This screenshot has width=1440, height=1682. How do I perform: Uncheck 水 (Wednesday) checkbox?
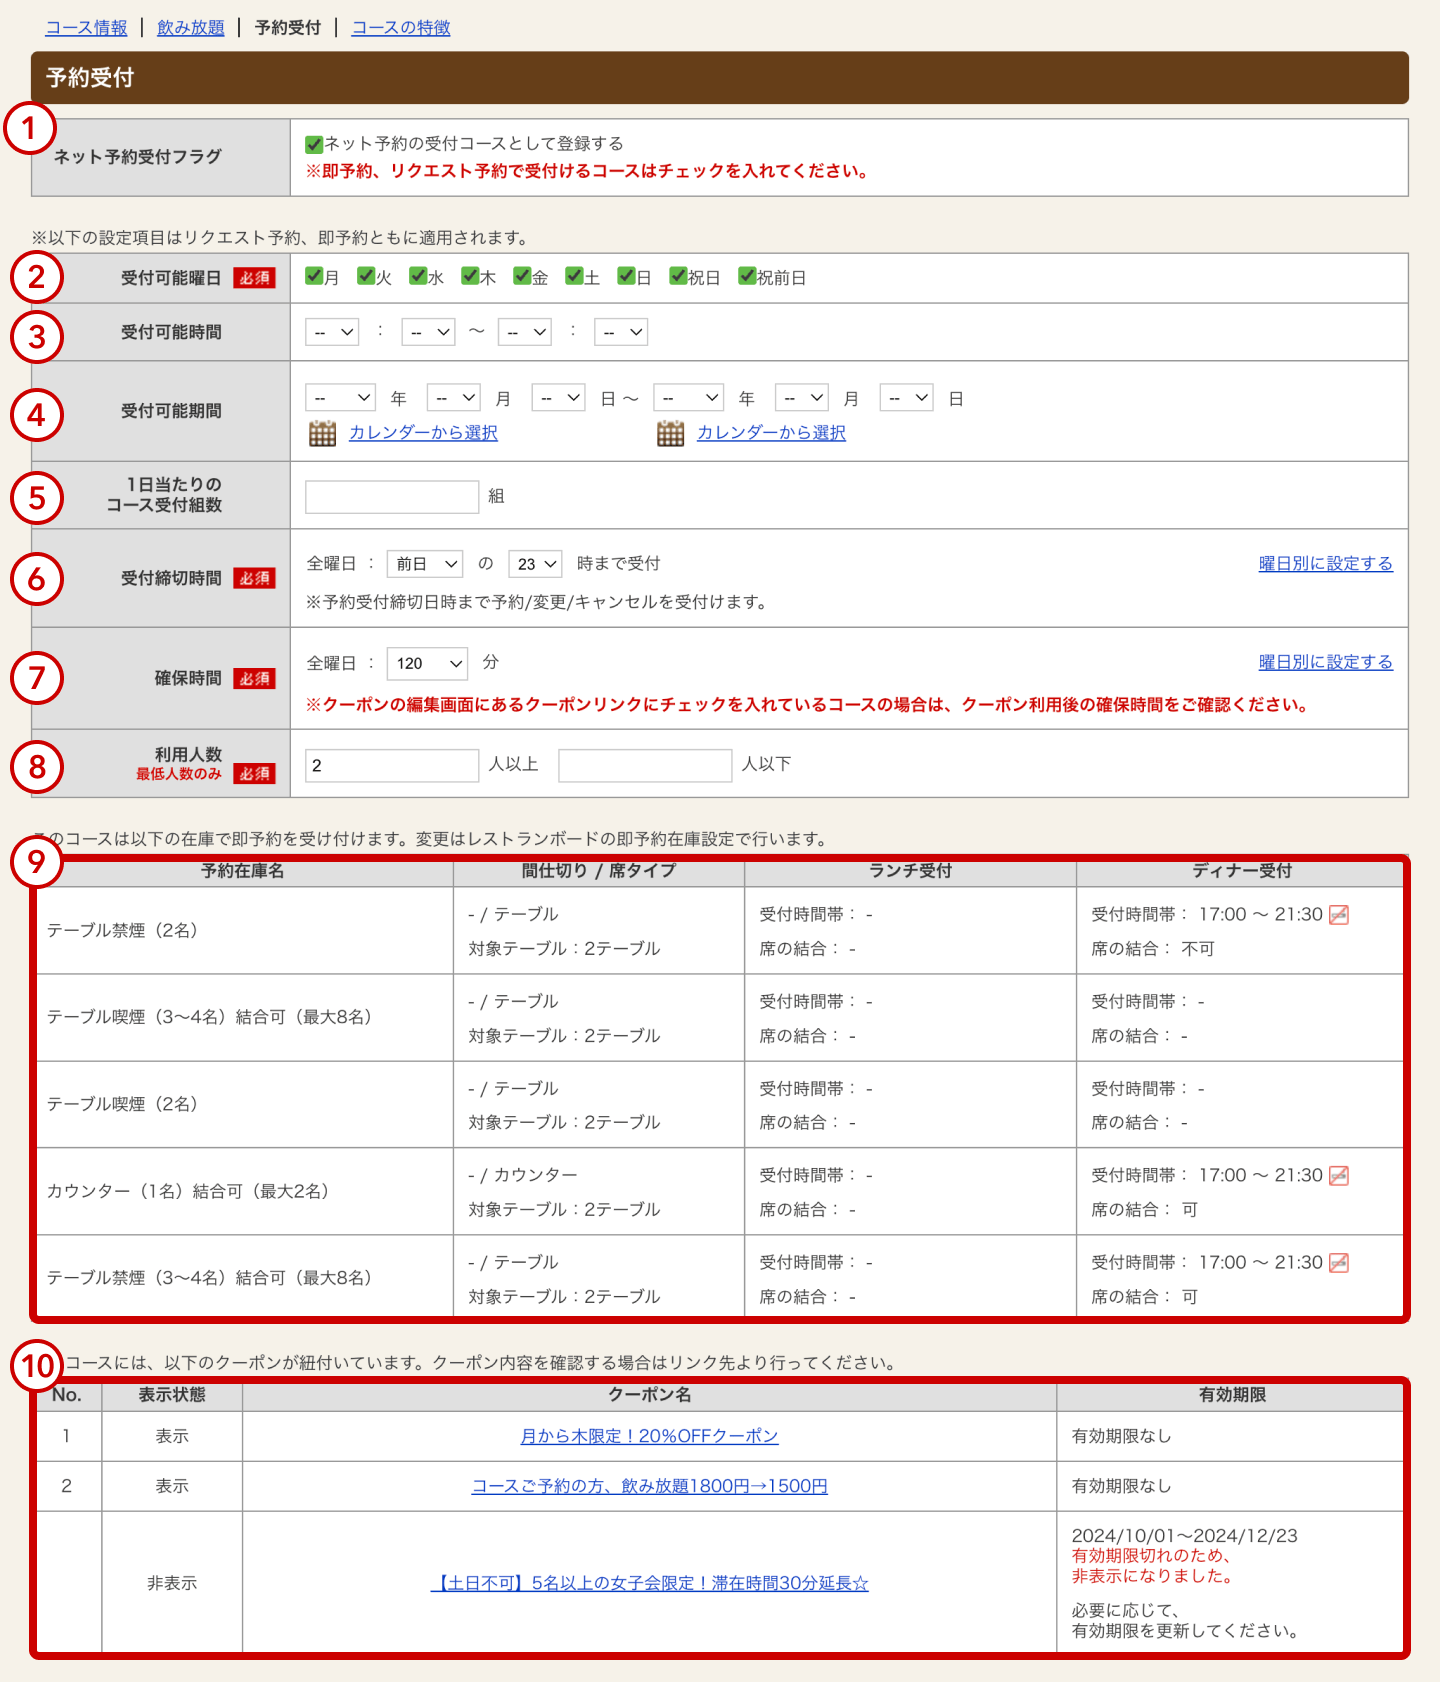418,276
